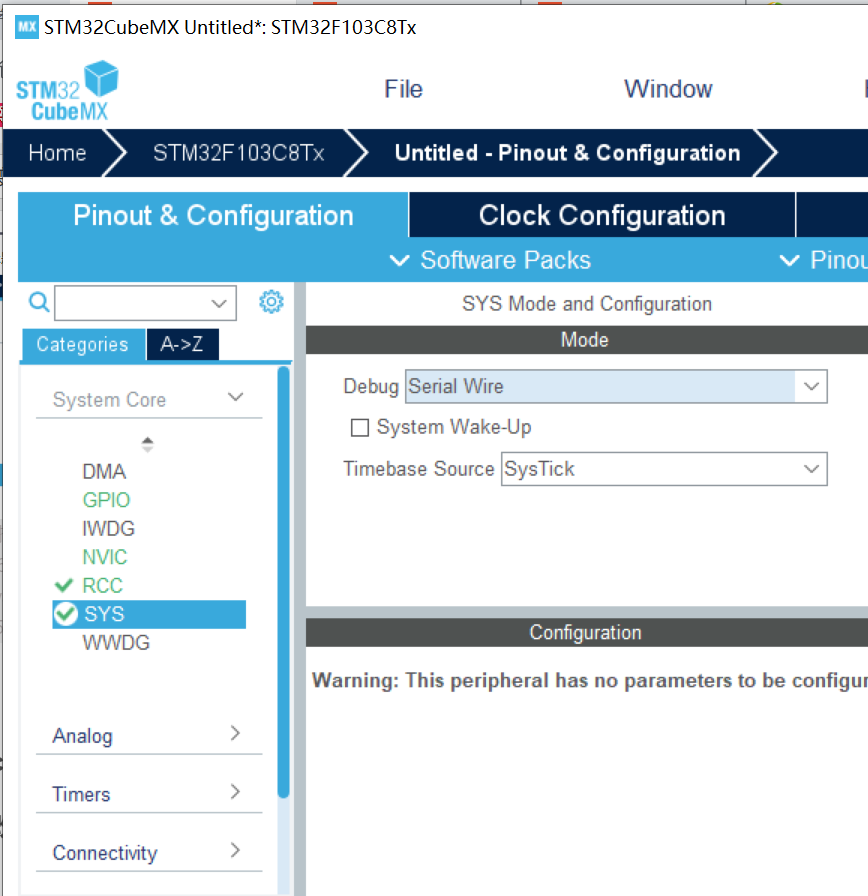Open the settings gear icon
Viewport: 868px width, 896px height.
point(271,302)
